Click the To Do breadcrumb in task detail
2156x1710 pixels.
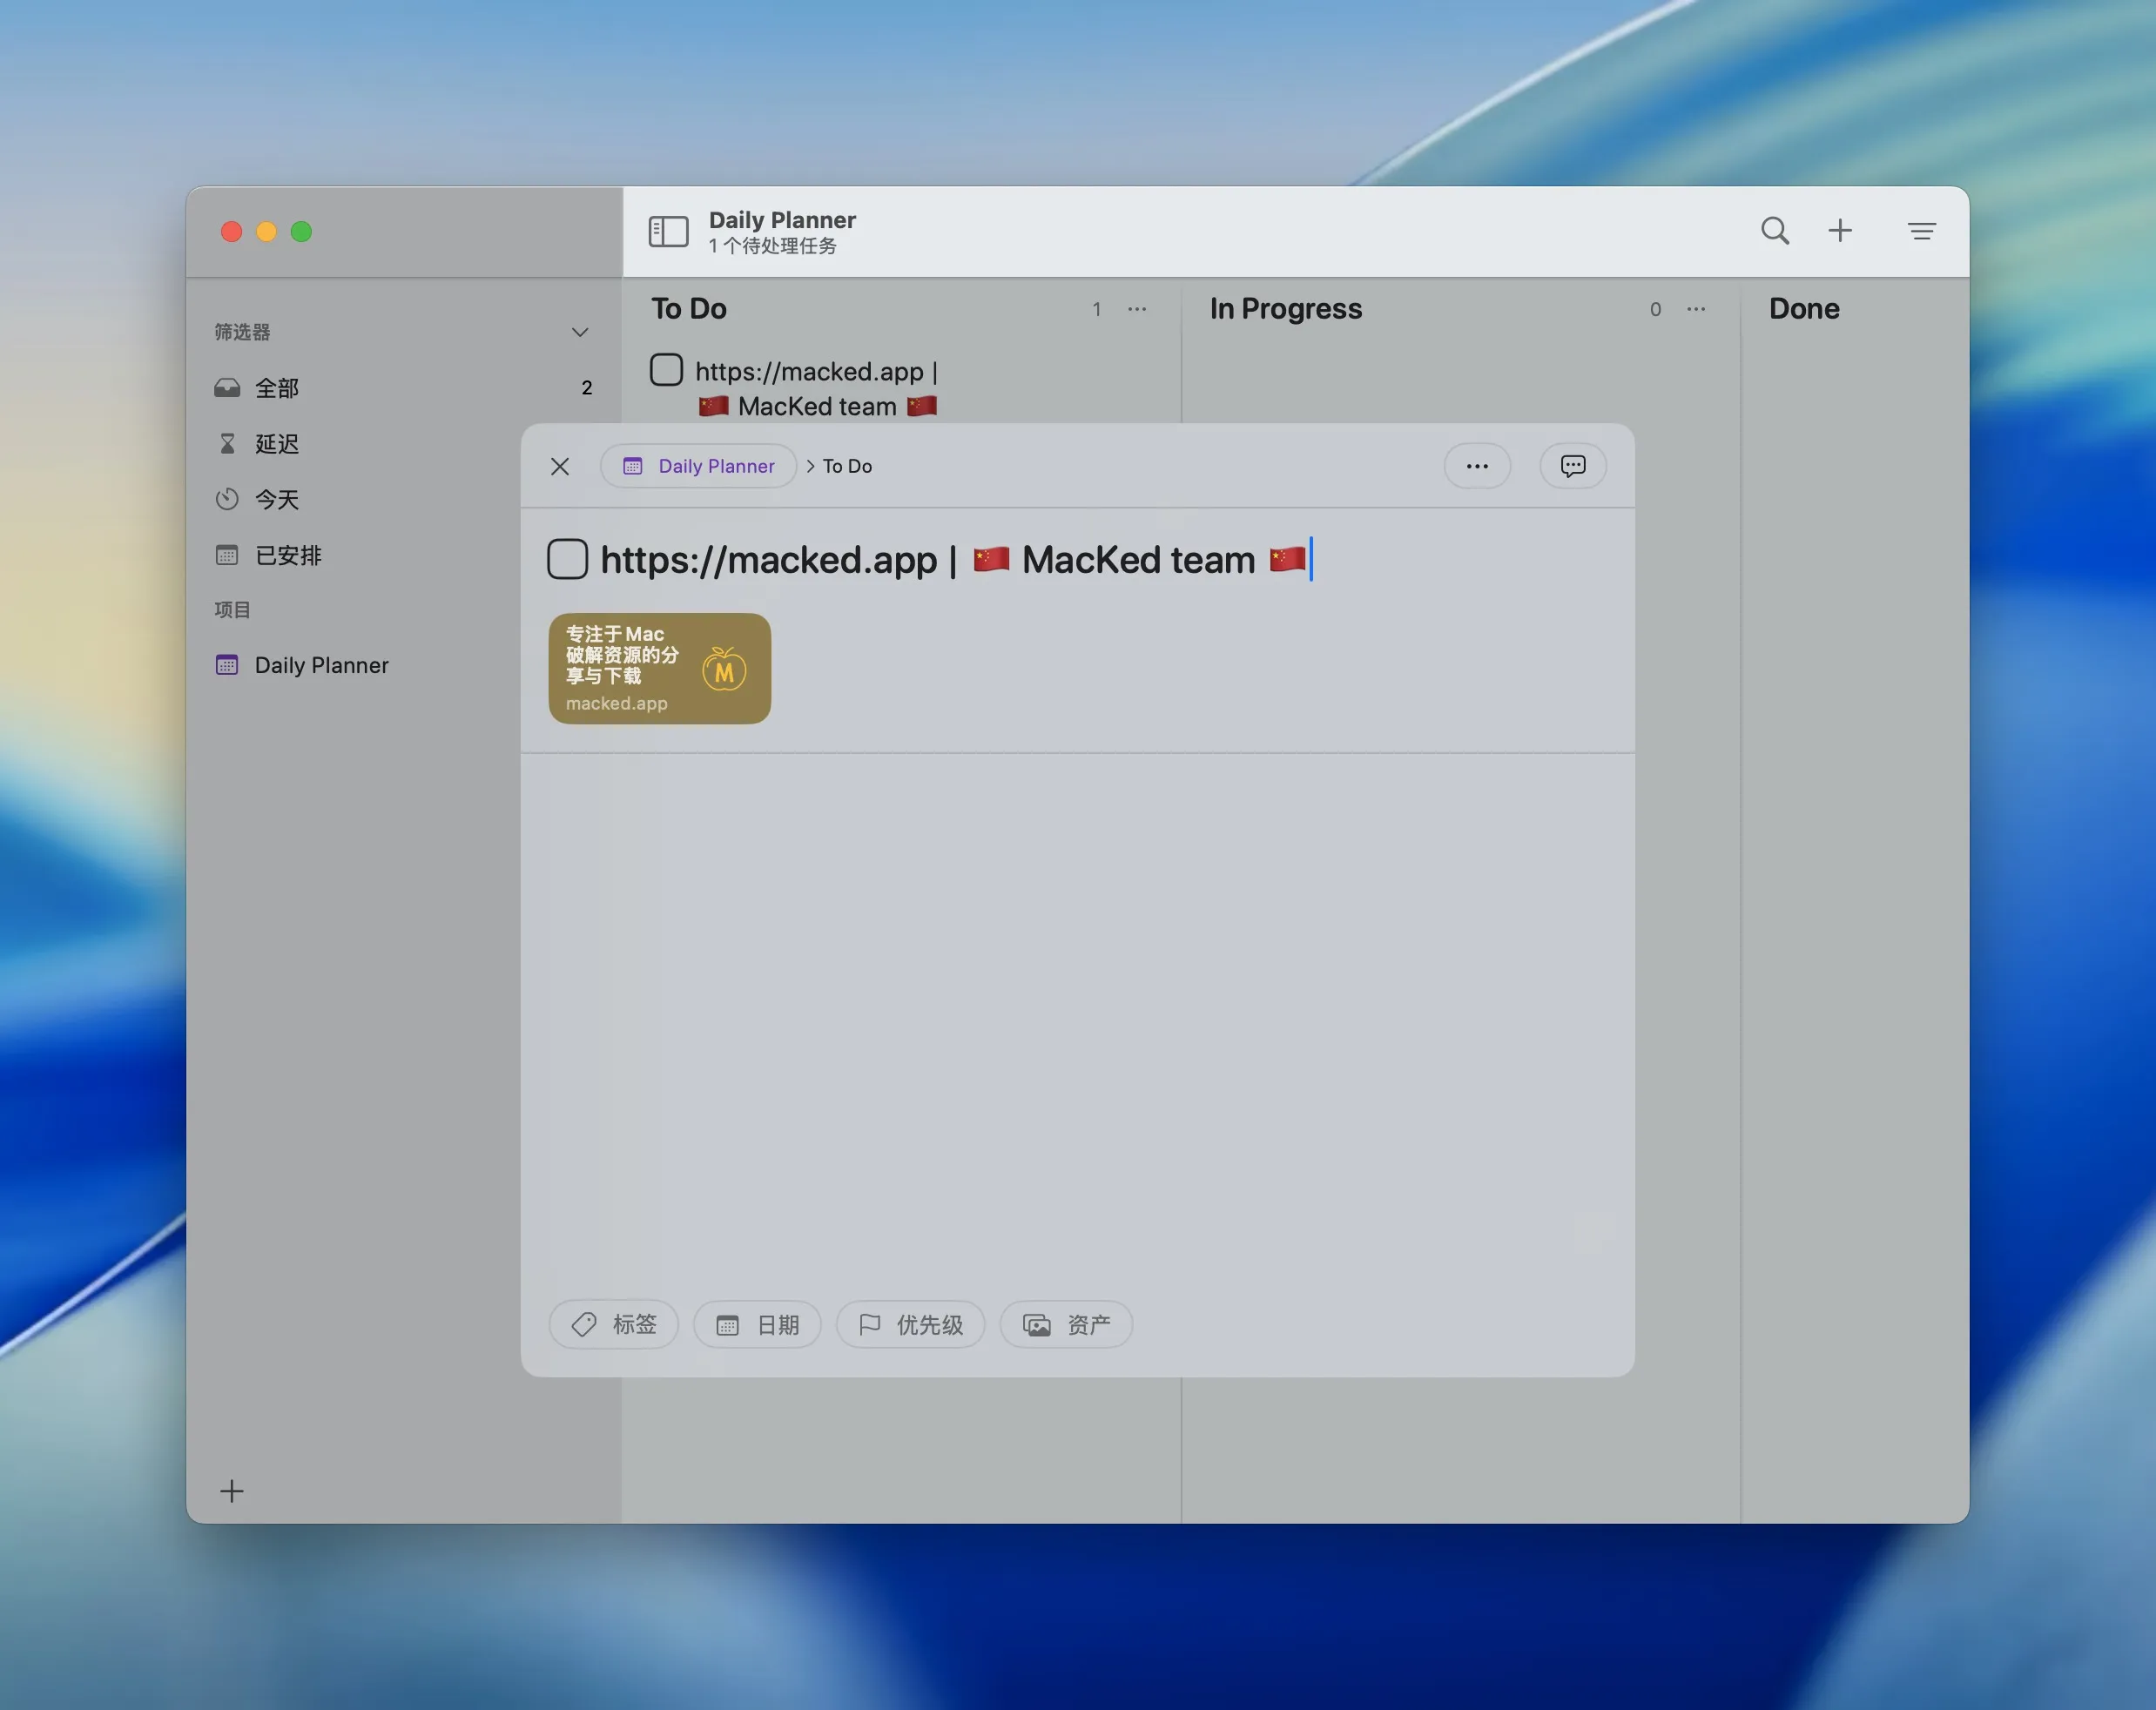[x=847, y=465]
